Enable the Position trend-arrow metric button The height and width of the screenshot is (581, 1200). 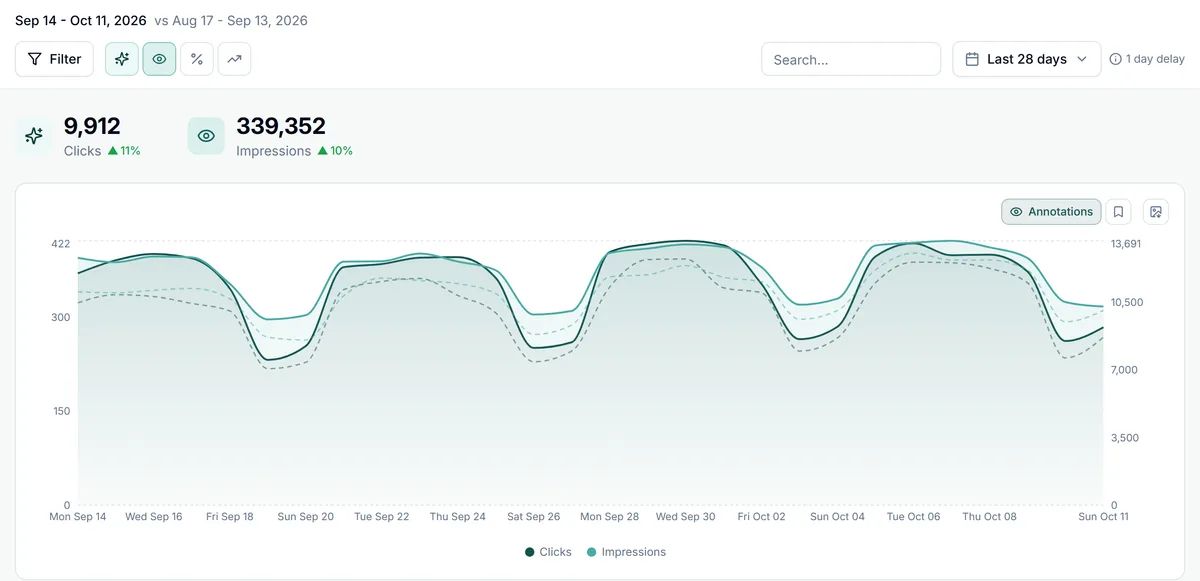pos(234,59)
